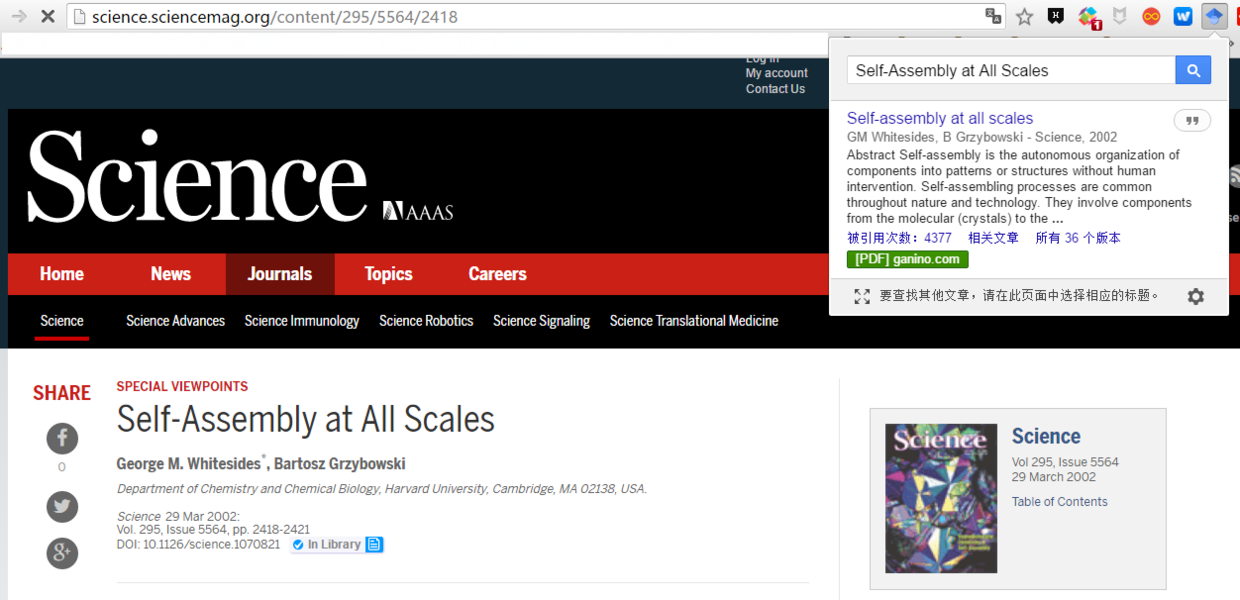Click the cite quotation mark button
This screenshot has width=1240, height=600.
tap(1192, 121)
